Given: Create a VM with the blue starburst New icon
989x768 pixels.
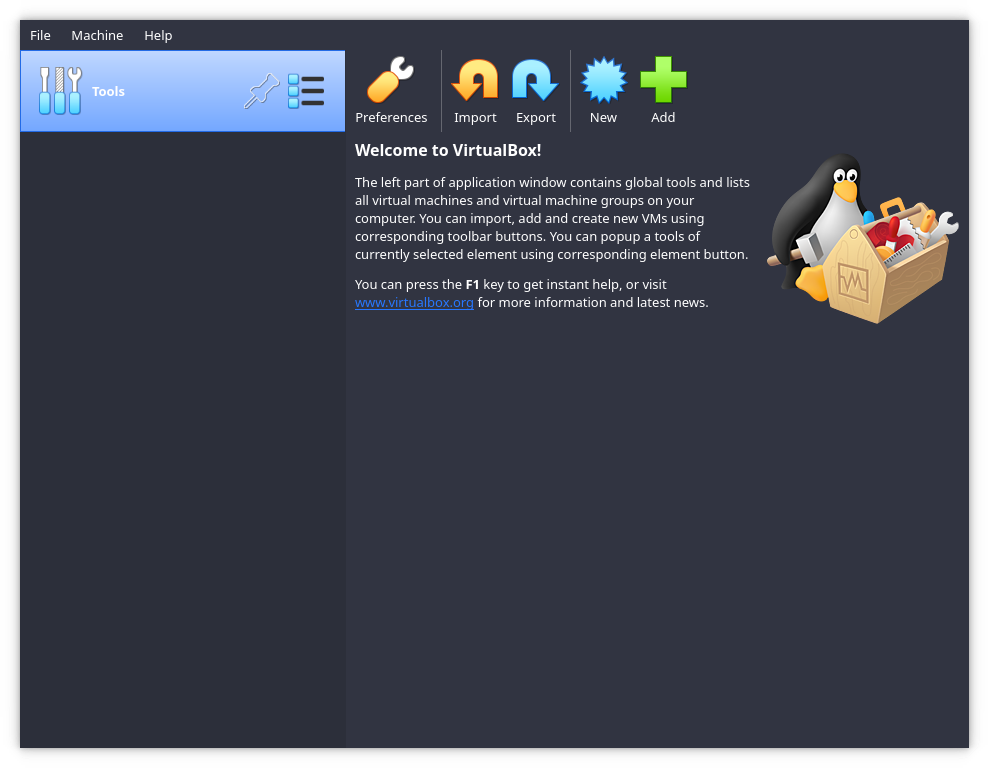Looking at the screenshot, I should 603,81.
